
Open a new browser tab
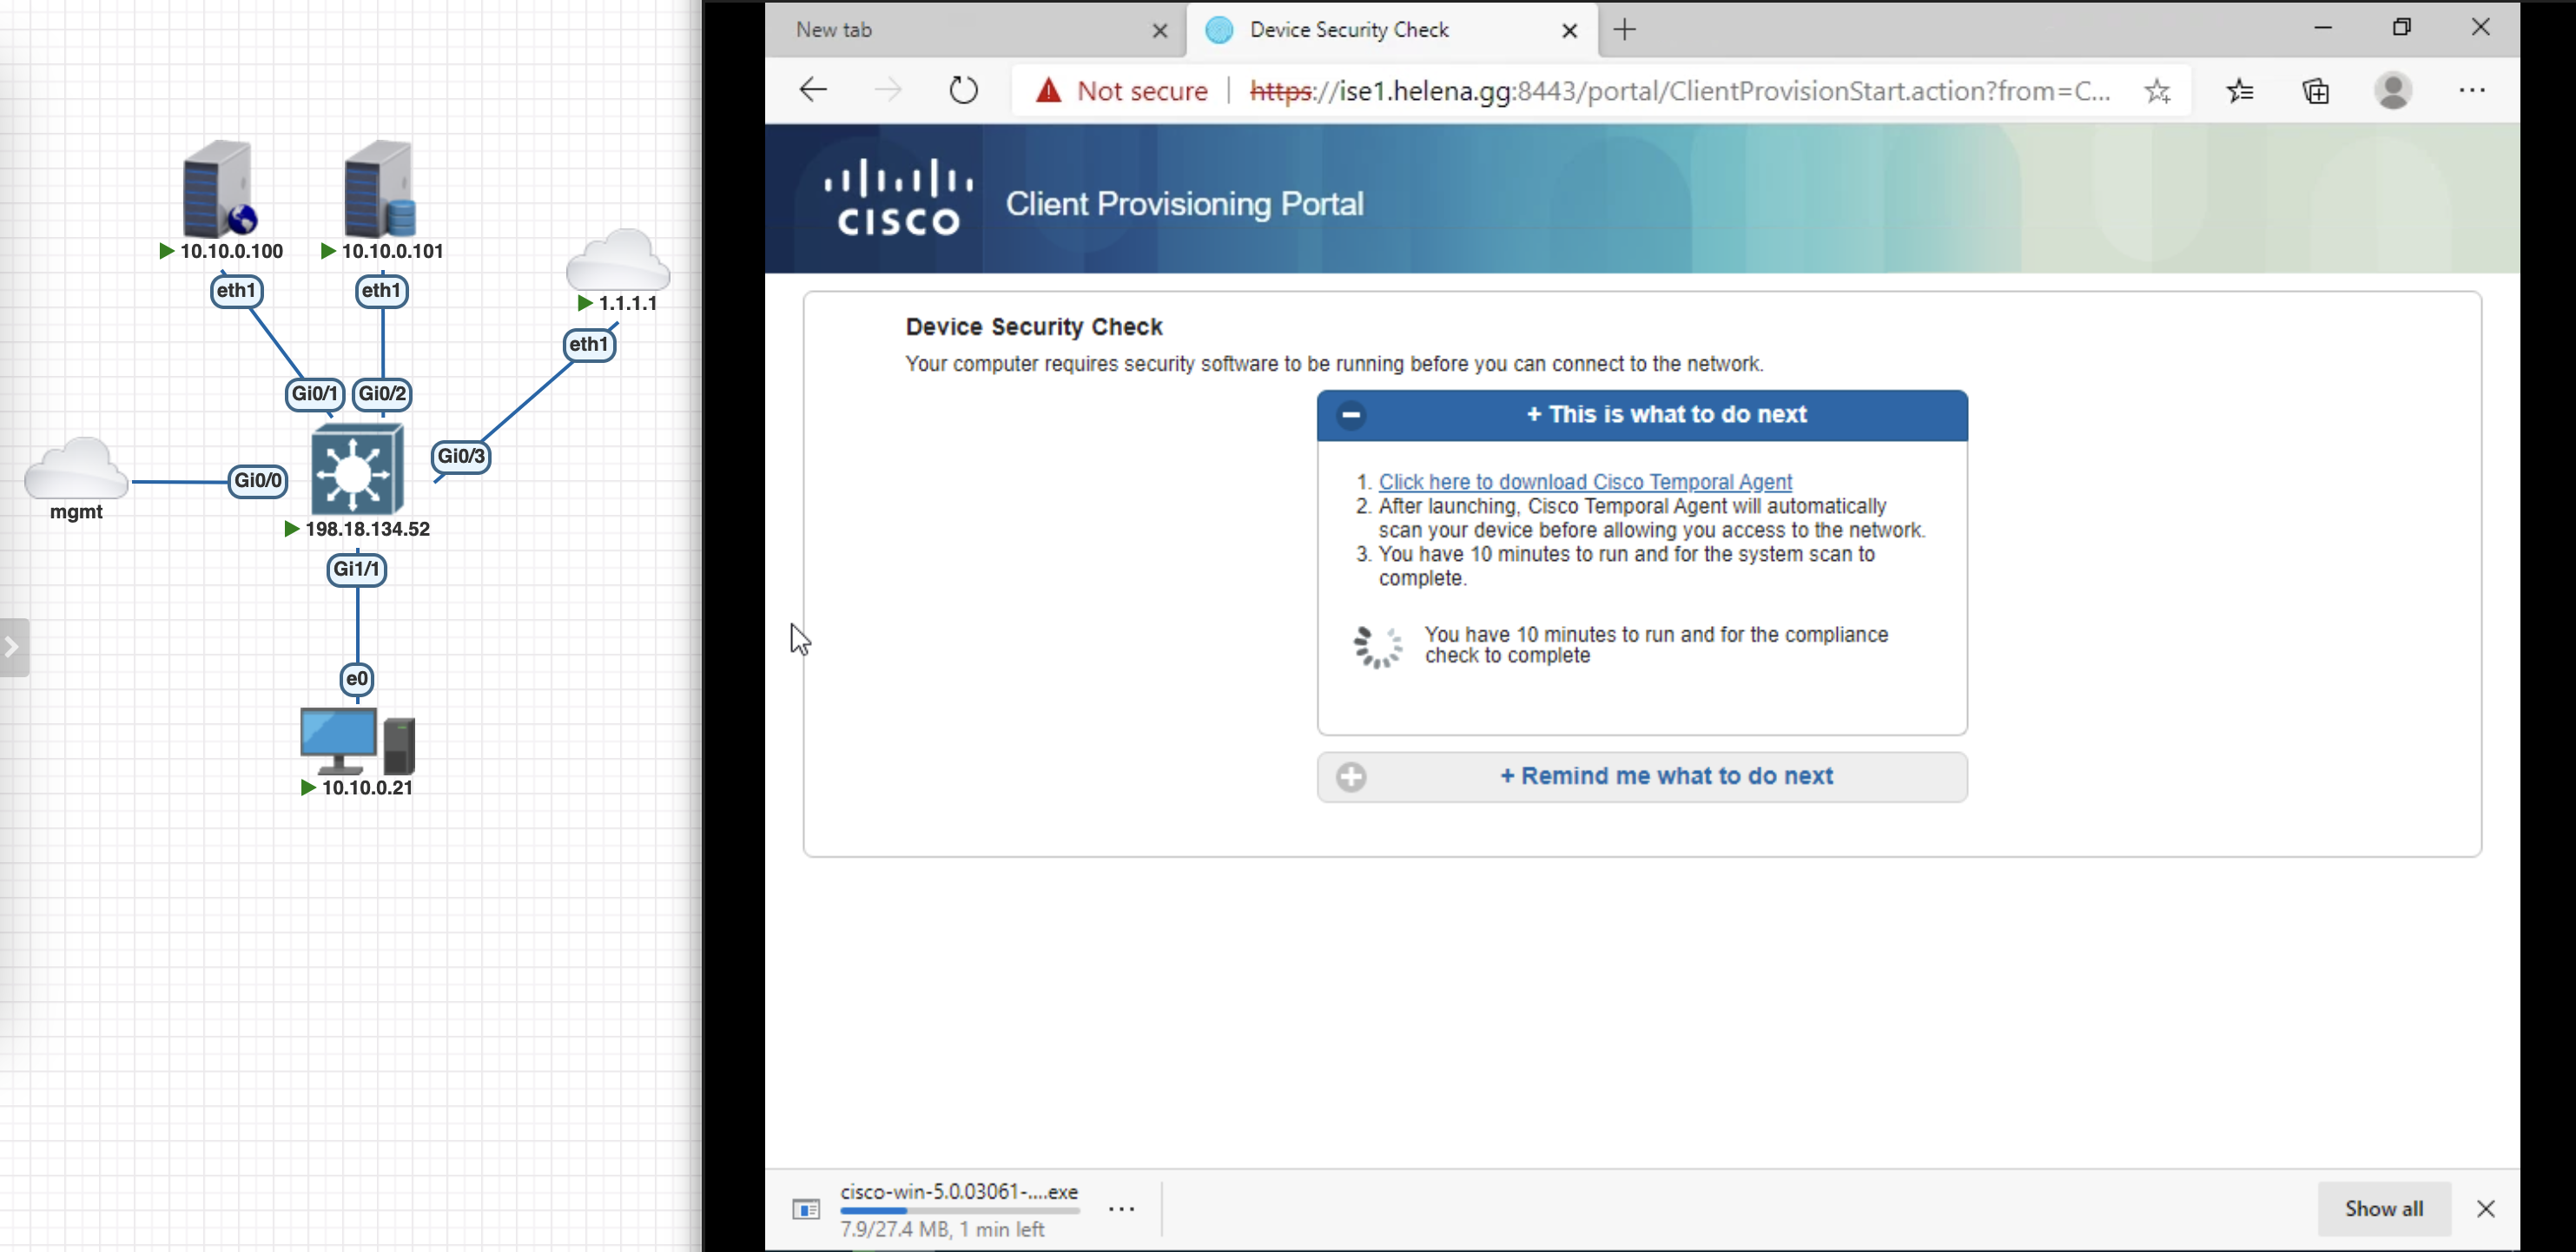1625,30
